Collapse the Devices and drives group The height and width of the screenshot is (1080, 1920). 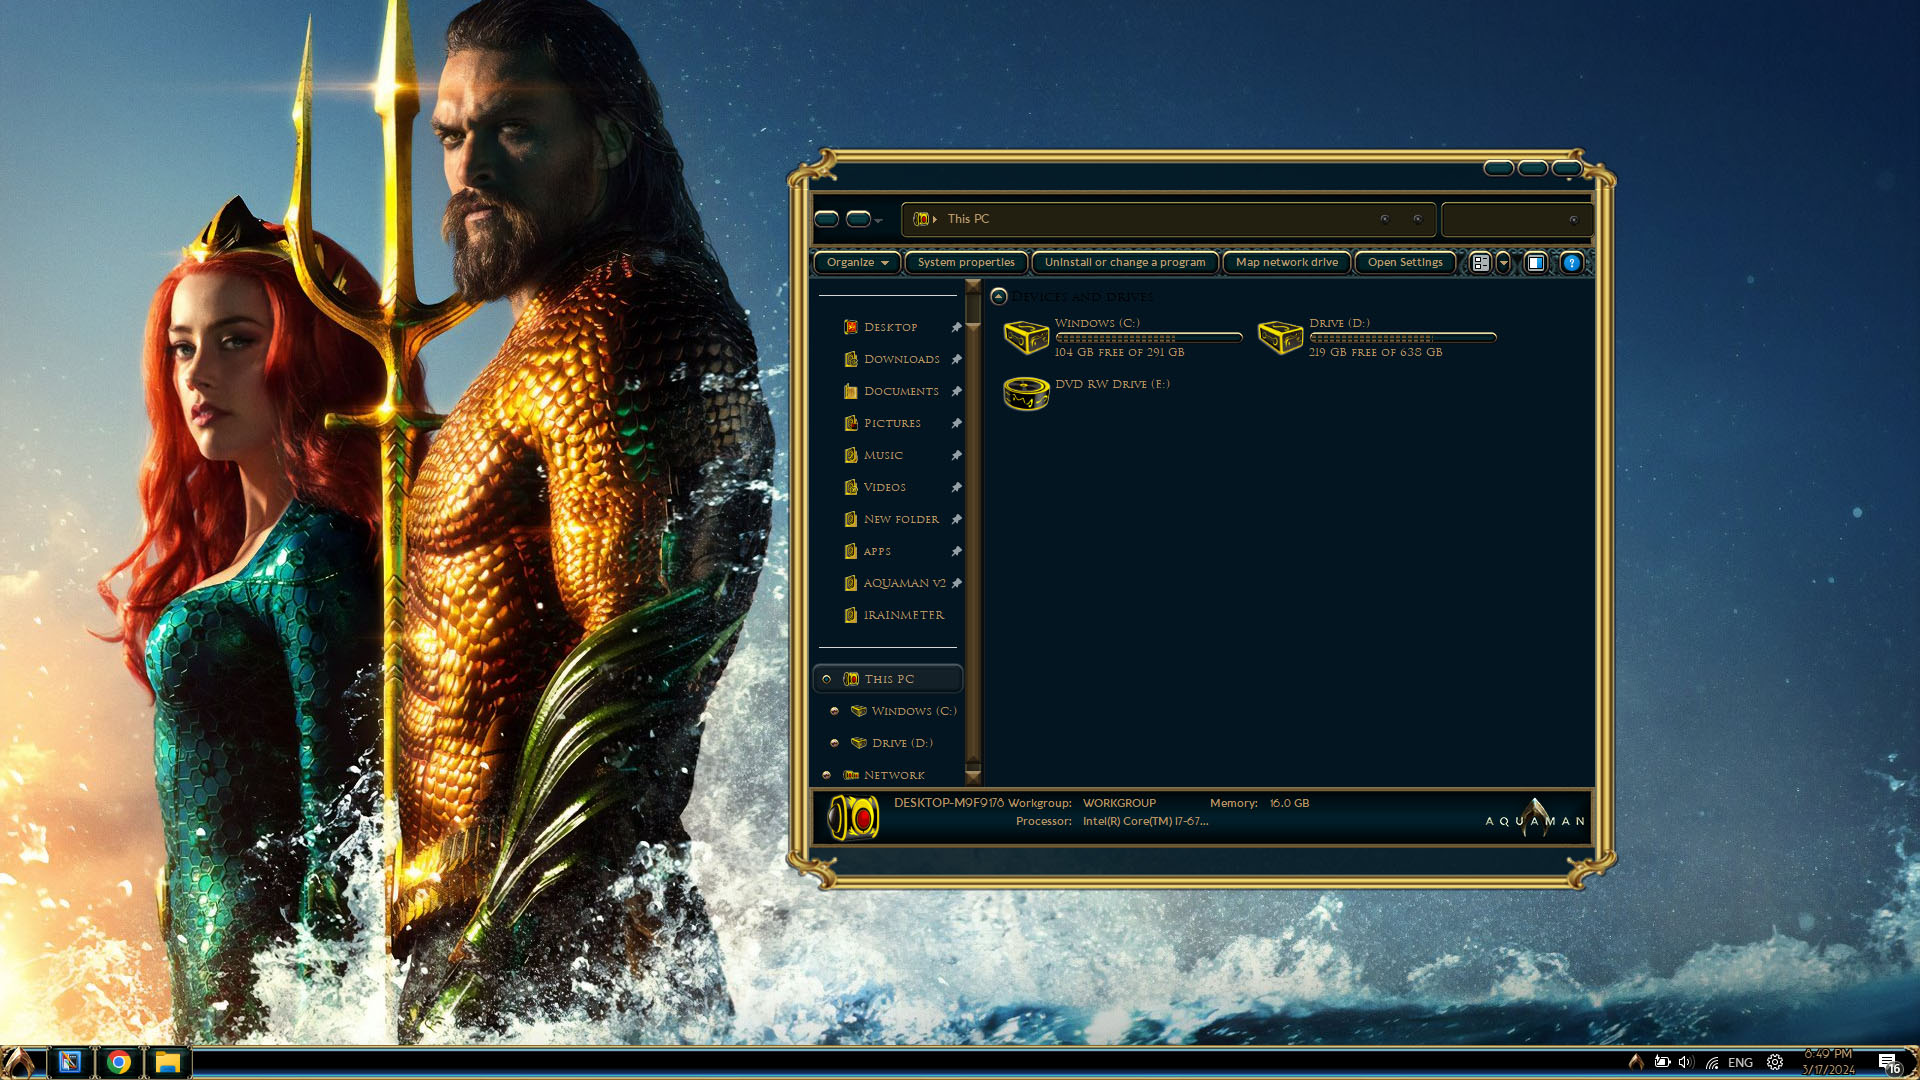click(998, 296)
